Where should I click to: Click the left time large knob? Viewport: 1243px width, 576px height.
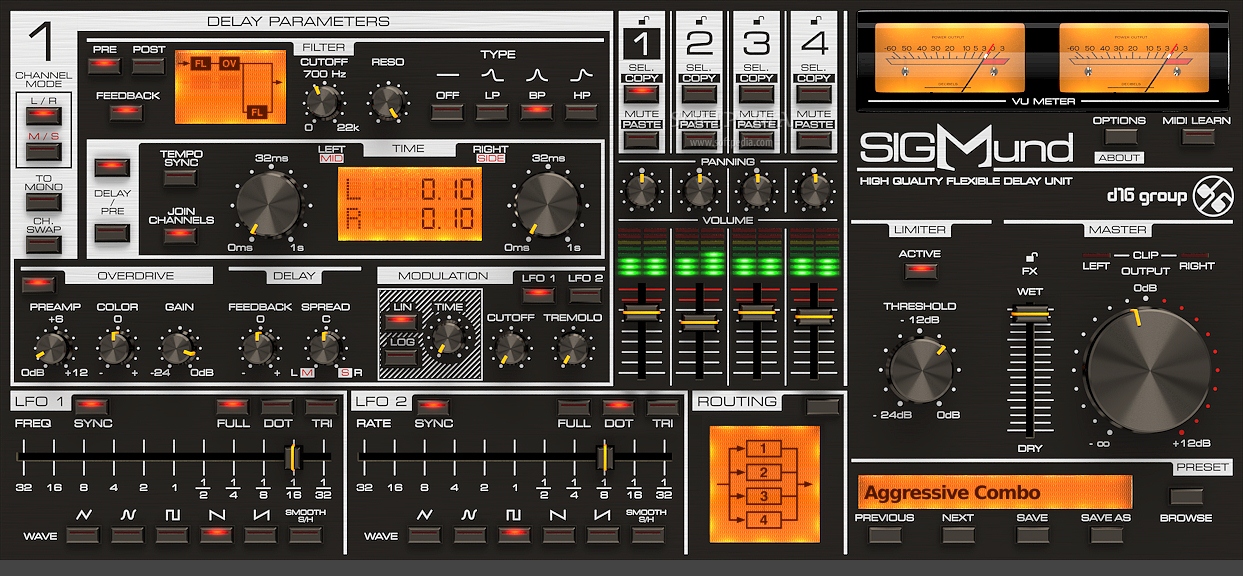click(x=268, y=205)
